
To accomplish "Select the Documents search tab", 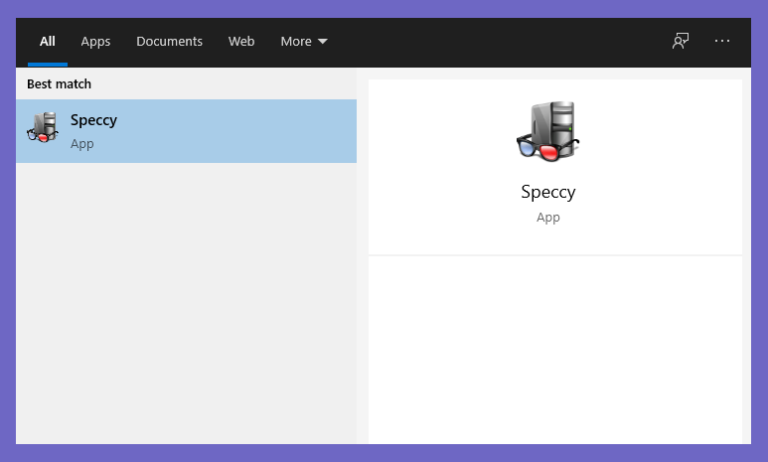I will 169,42.
